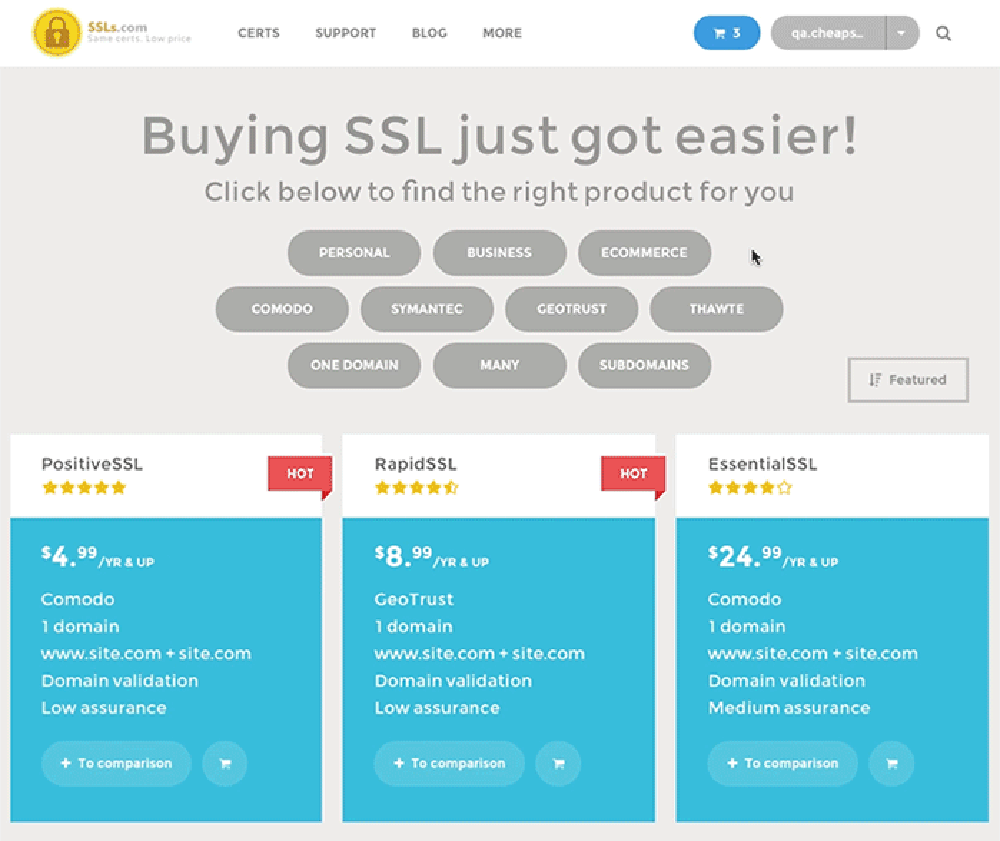
Task: Open the qa.cheaps... account button
Action: click(x=828, y=33)
